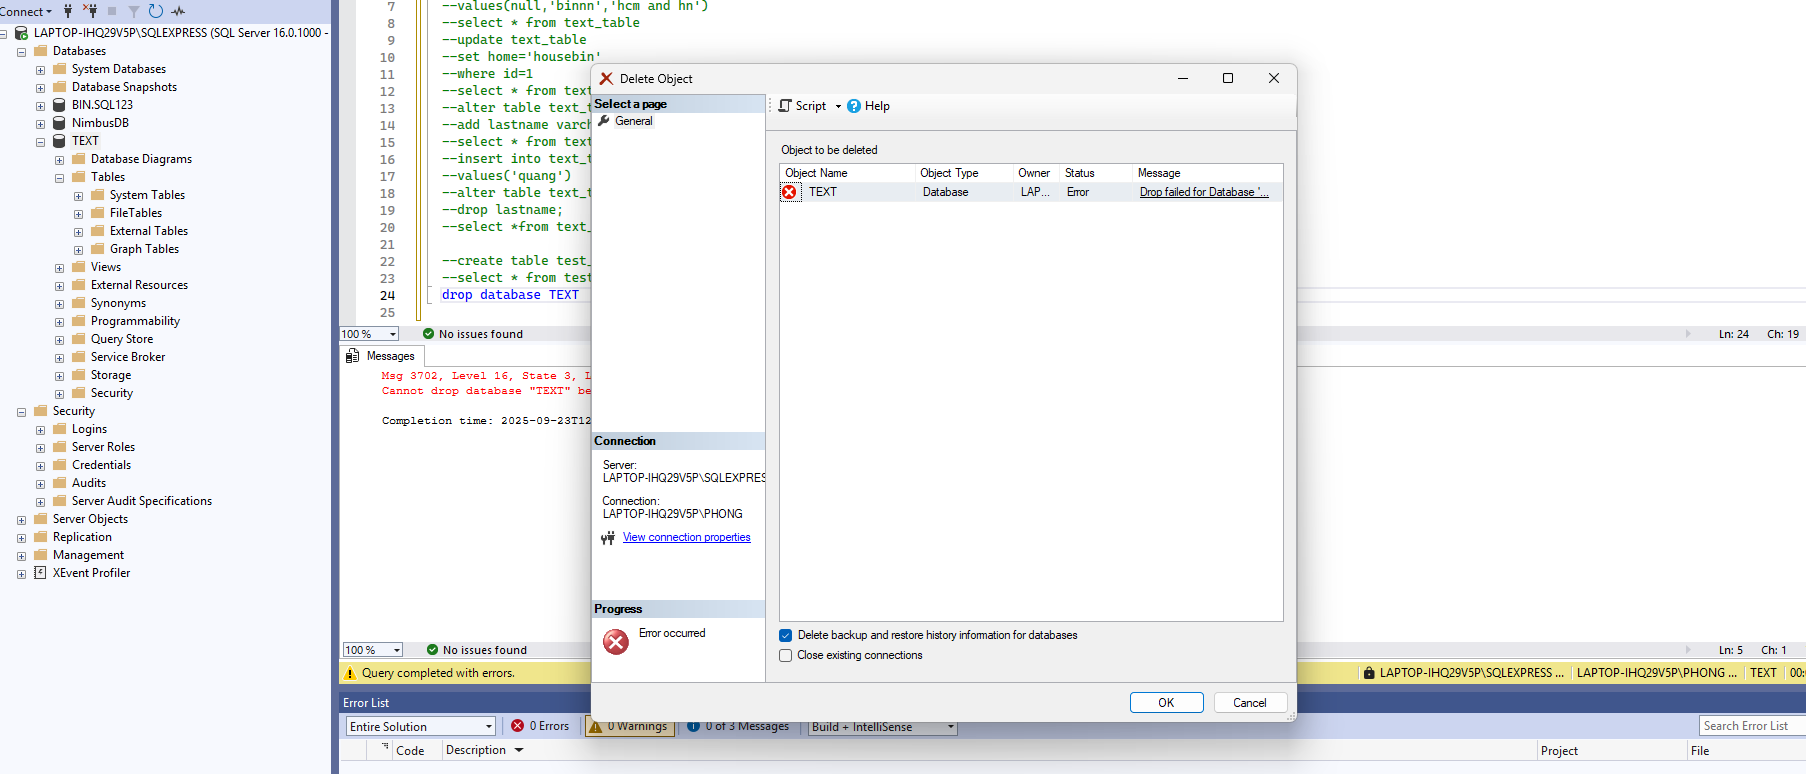Viewport: 1806px width, 774px height.
Task: Click the Script icon in Delete Object dialog
Action: tap(786, 106)
